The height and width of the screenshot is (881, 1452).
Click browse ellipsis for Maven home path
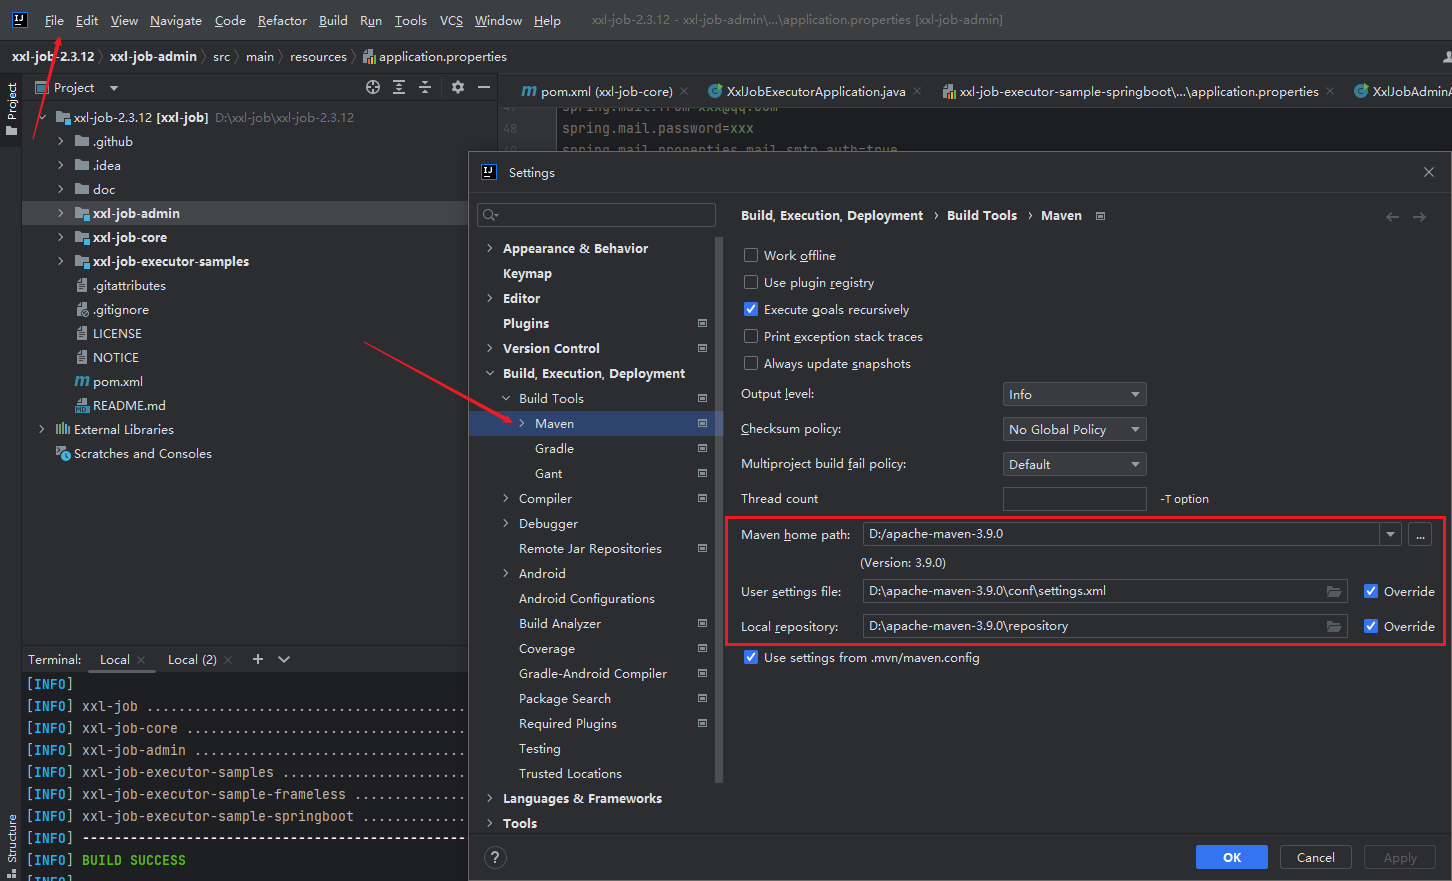pyautogui.click(x=1420, y=534)
